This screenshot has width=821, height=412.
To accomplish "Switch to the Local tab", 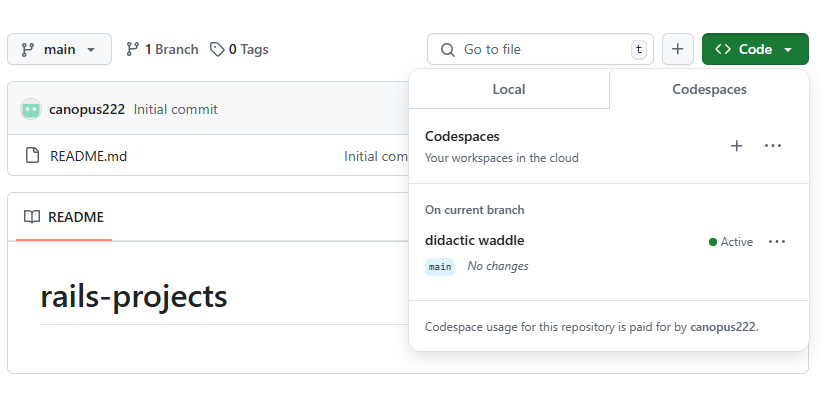I will tap(509, 89).
